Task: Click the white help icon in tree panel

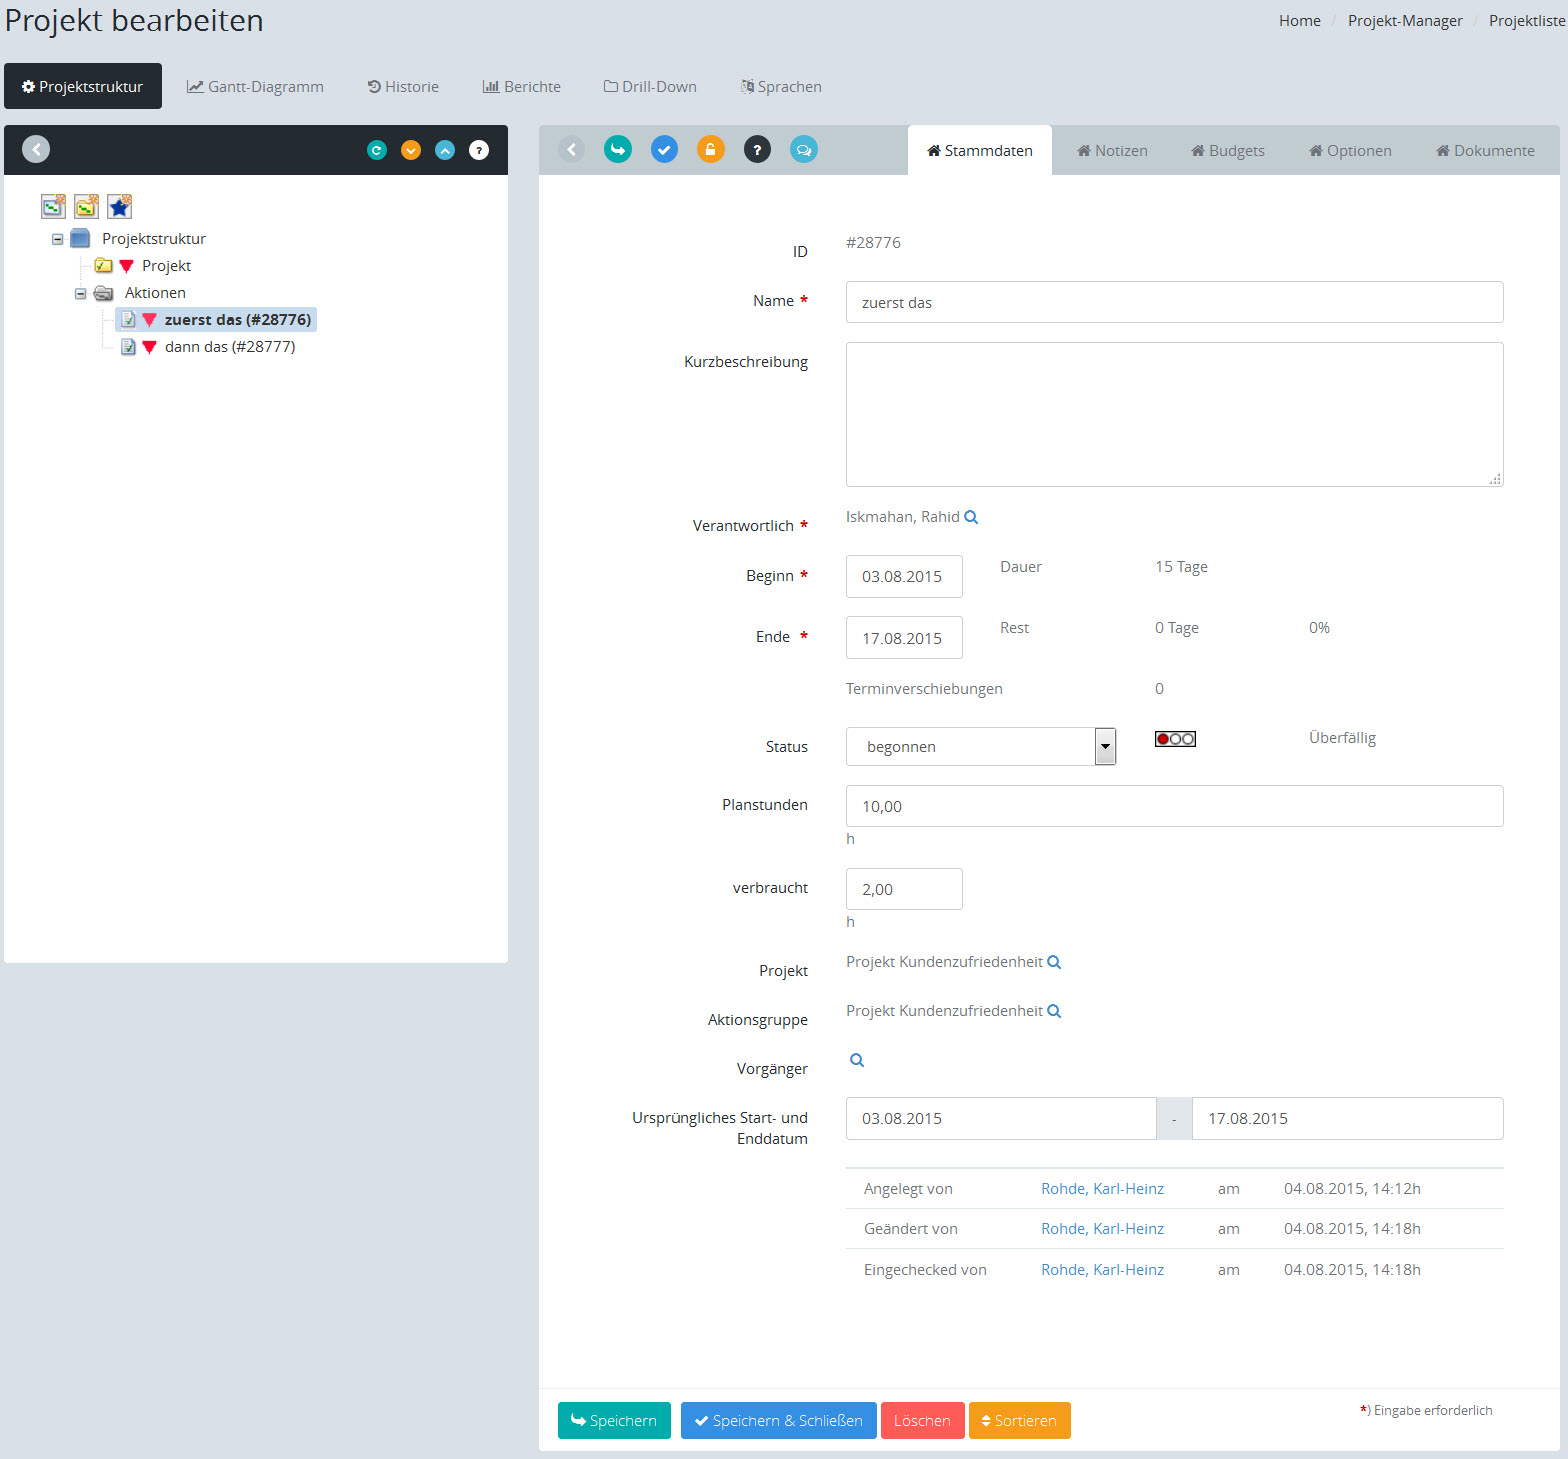Action: pyautogui.click(x=479, y=150)
